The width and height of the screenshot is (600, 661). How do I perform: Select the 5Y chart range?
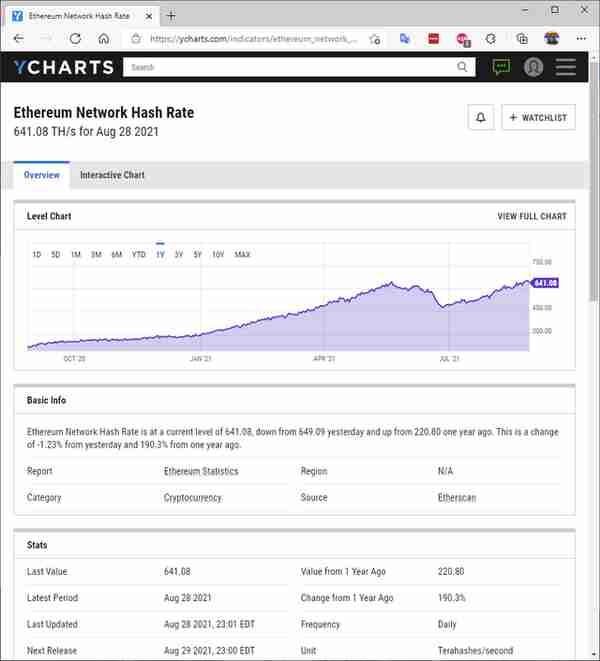tap(197, 255)
